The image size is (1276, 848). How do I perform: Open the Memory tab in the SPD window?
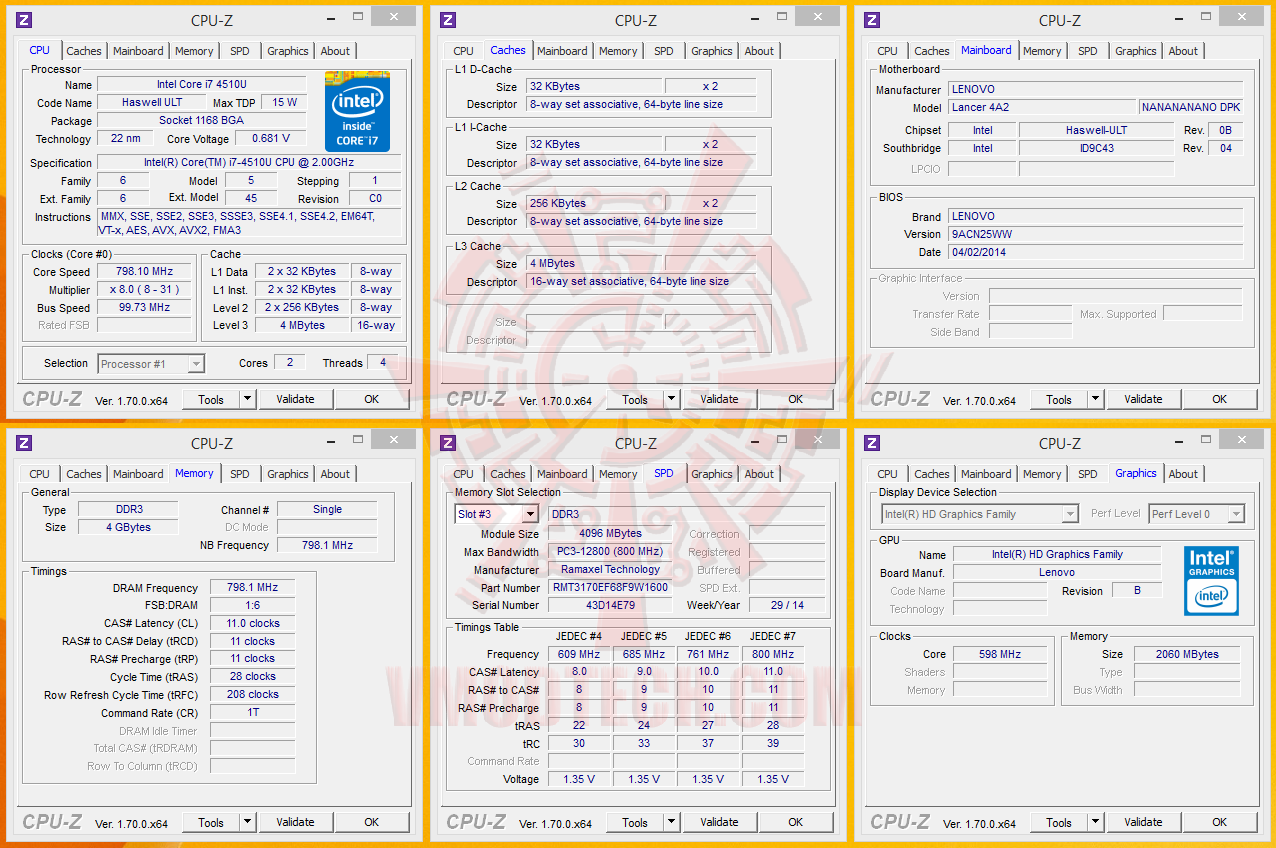(618, 474)
